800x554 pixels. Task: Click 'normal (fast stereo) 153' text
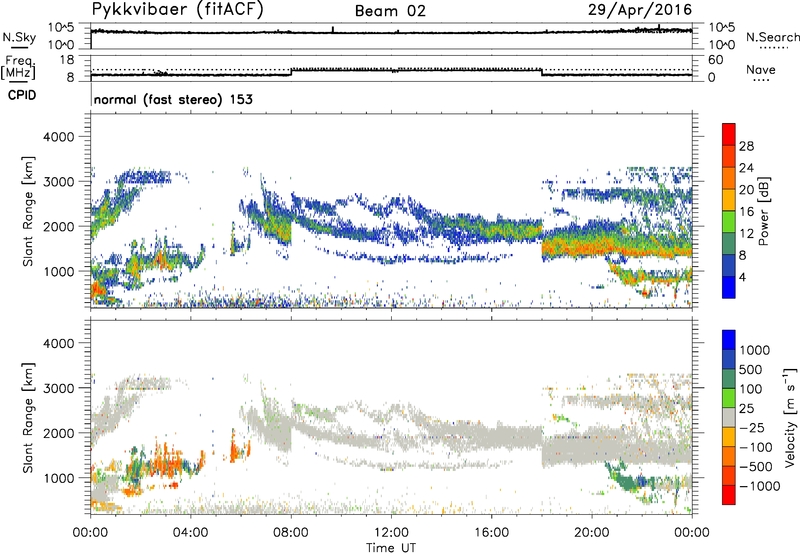[x=173, y=99]
